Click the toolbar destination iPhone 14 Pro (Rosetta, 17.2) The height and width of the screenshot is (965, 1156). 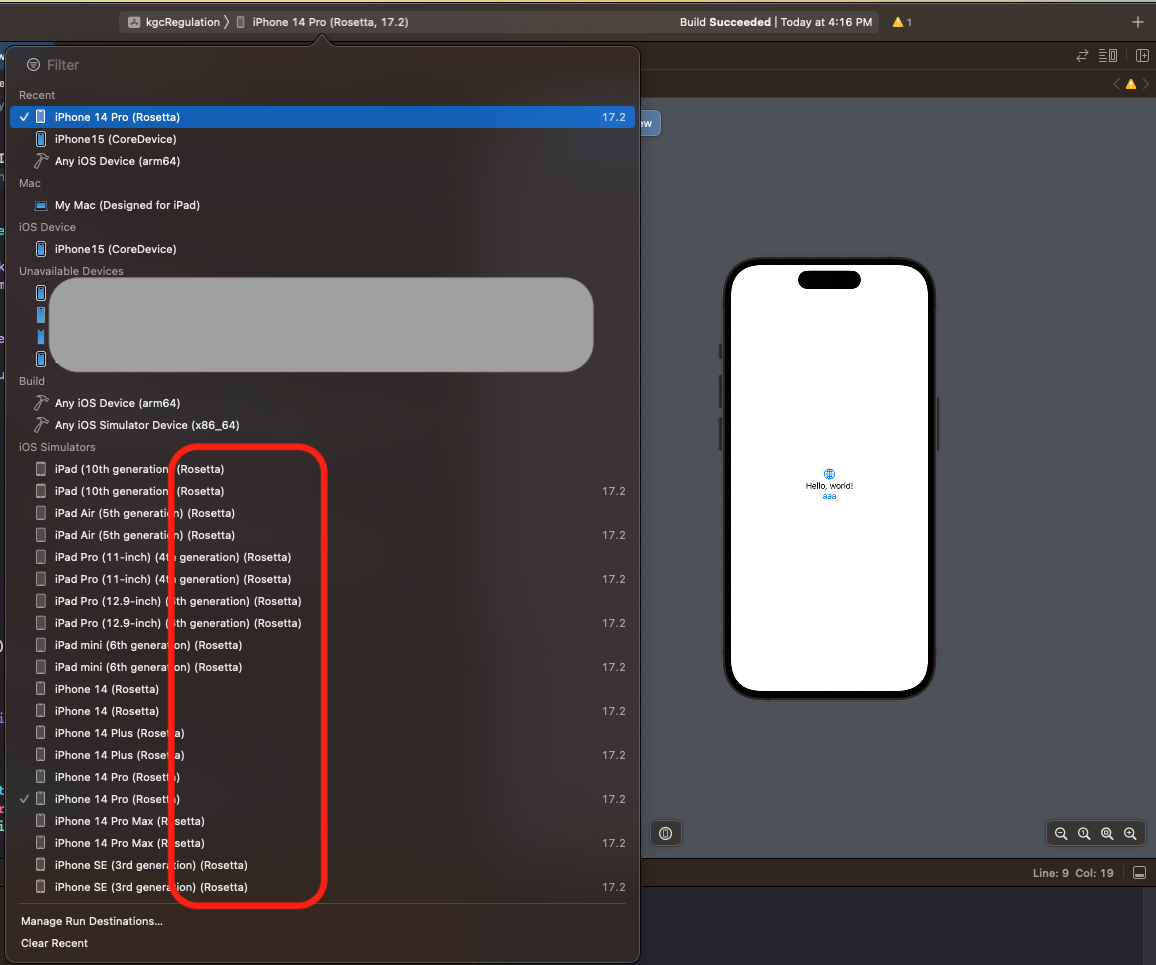point(322,22)
